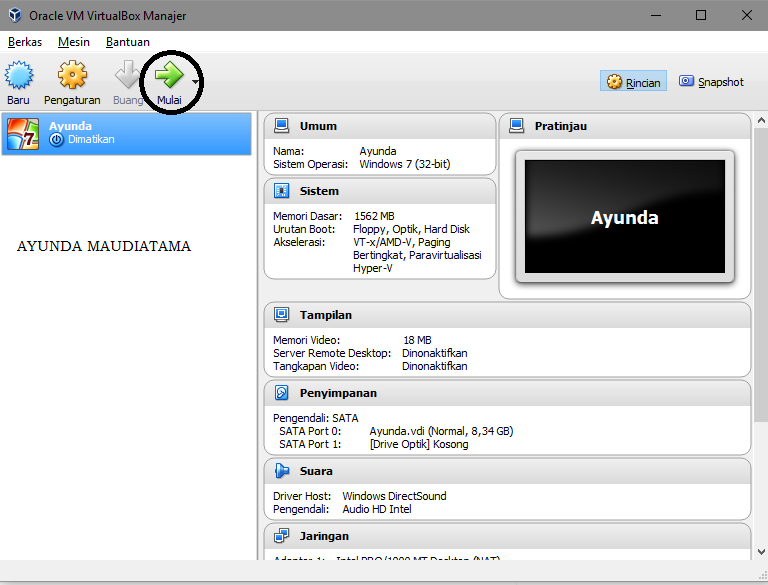Open the dropdown arrow next to Mulai
This screenshot has width=768, height=585.
point(195,82)
